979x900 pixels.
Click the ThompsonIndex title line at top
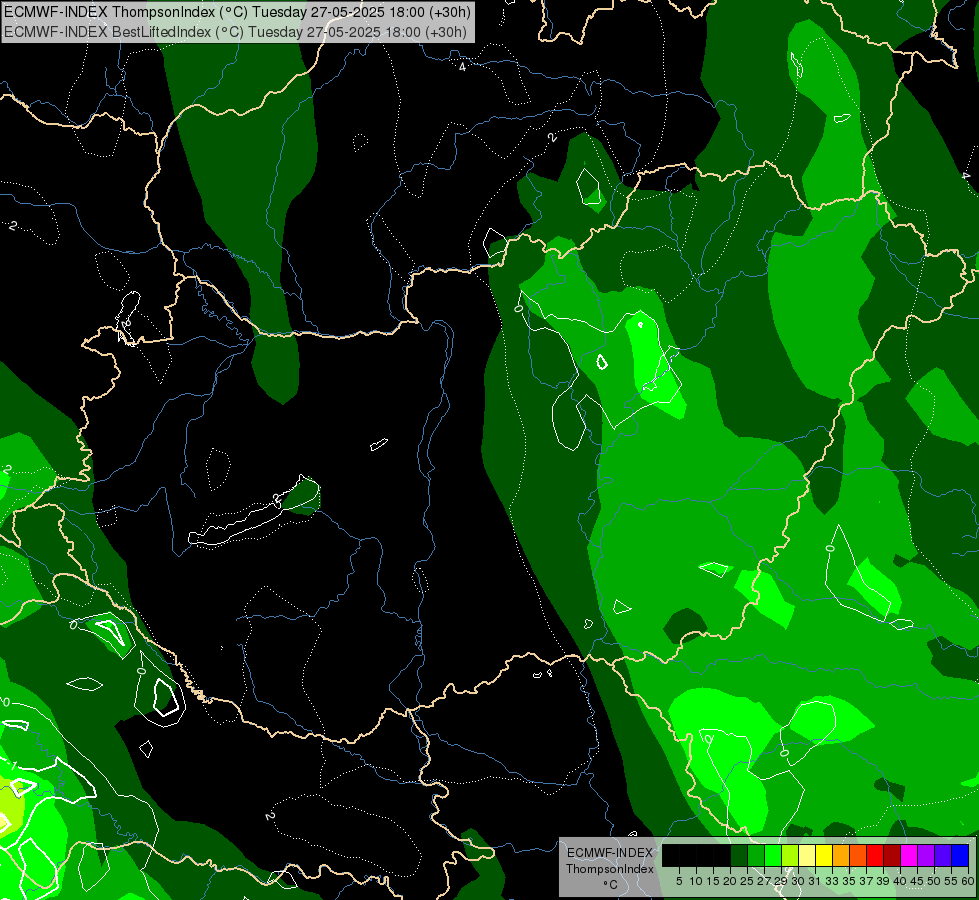pyautogui.click(x=237, y=11)
